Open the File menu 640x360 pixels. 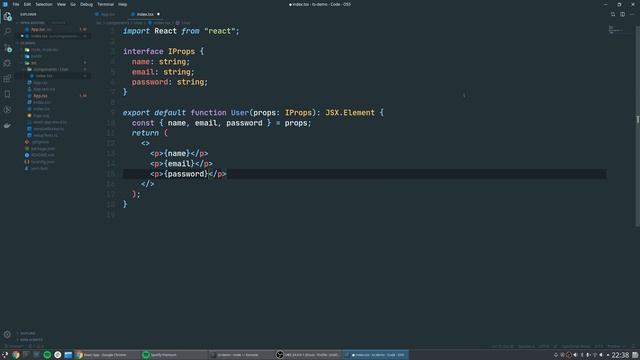(16, 4)
